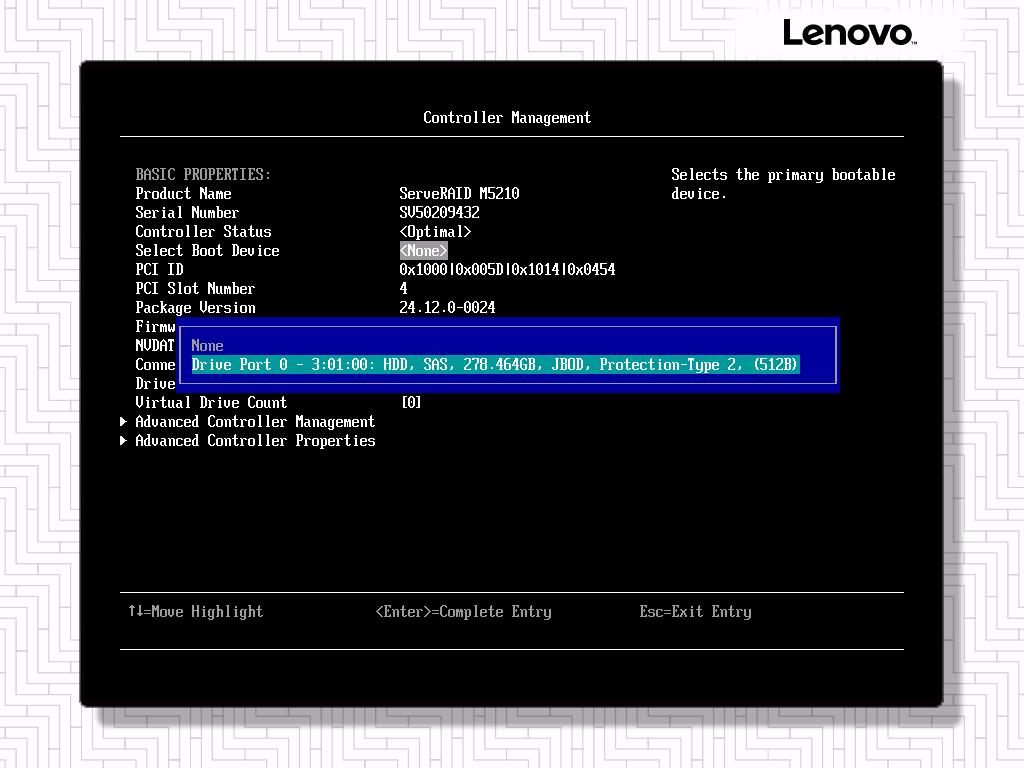The width and height of the screenshot is (1024, 768).
Task: Click the ServeRAID M5210 product name value
Action: click(459, 194)
